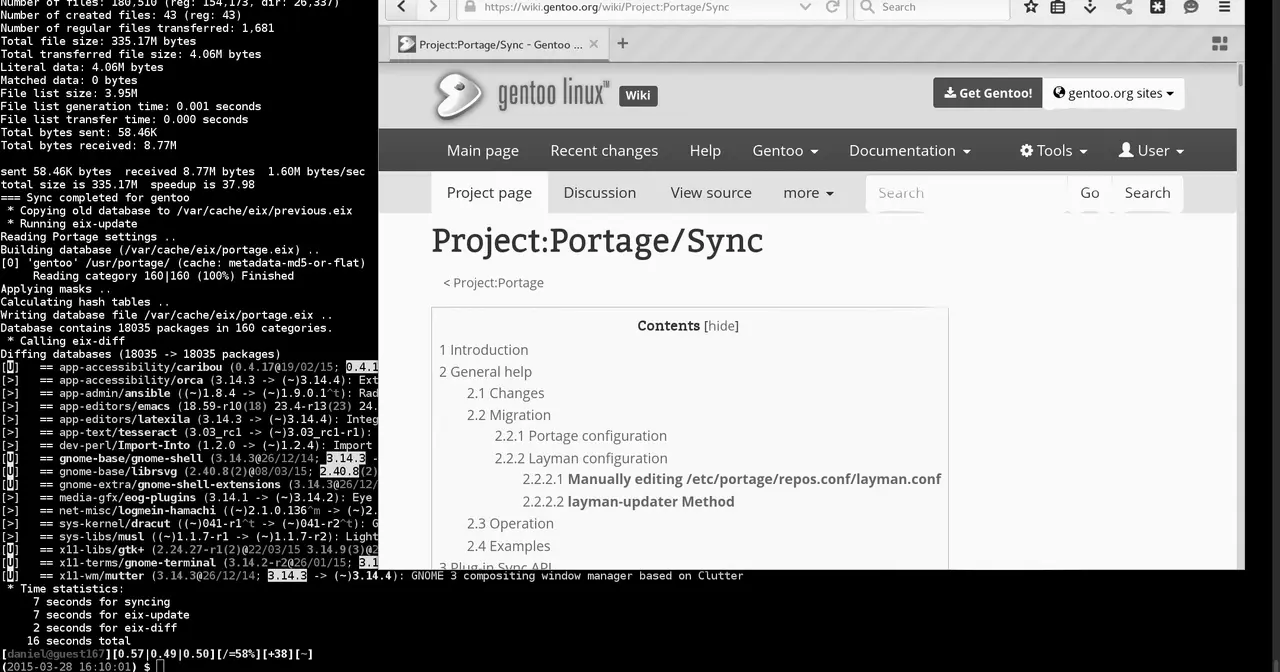1280x672 pixels.
Task: Open Recent changes in navbar
Action: [x=604, y=150]
